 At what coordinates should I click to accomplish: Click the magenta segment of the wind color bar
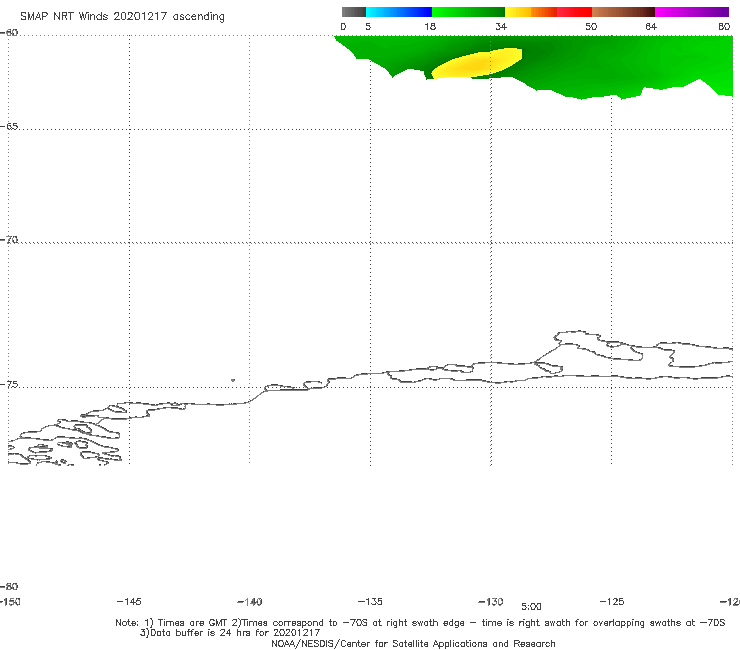pyautogui.click(x=692, y=12)
